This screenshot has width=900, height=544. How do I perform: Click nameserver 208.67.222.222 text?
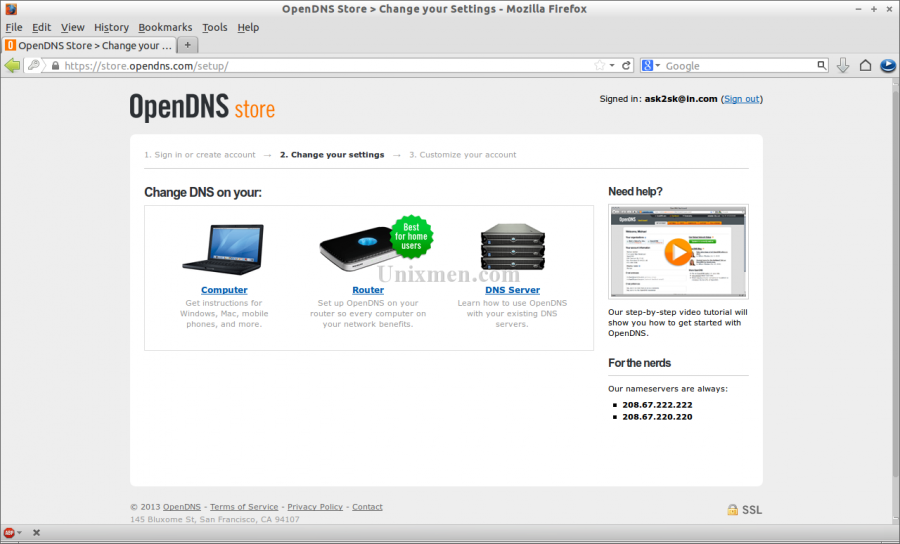pyautogui.click(x=657, y=405)
